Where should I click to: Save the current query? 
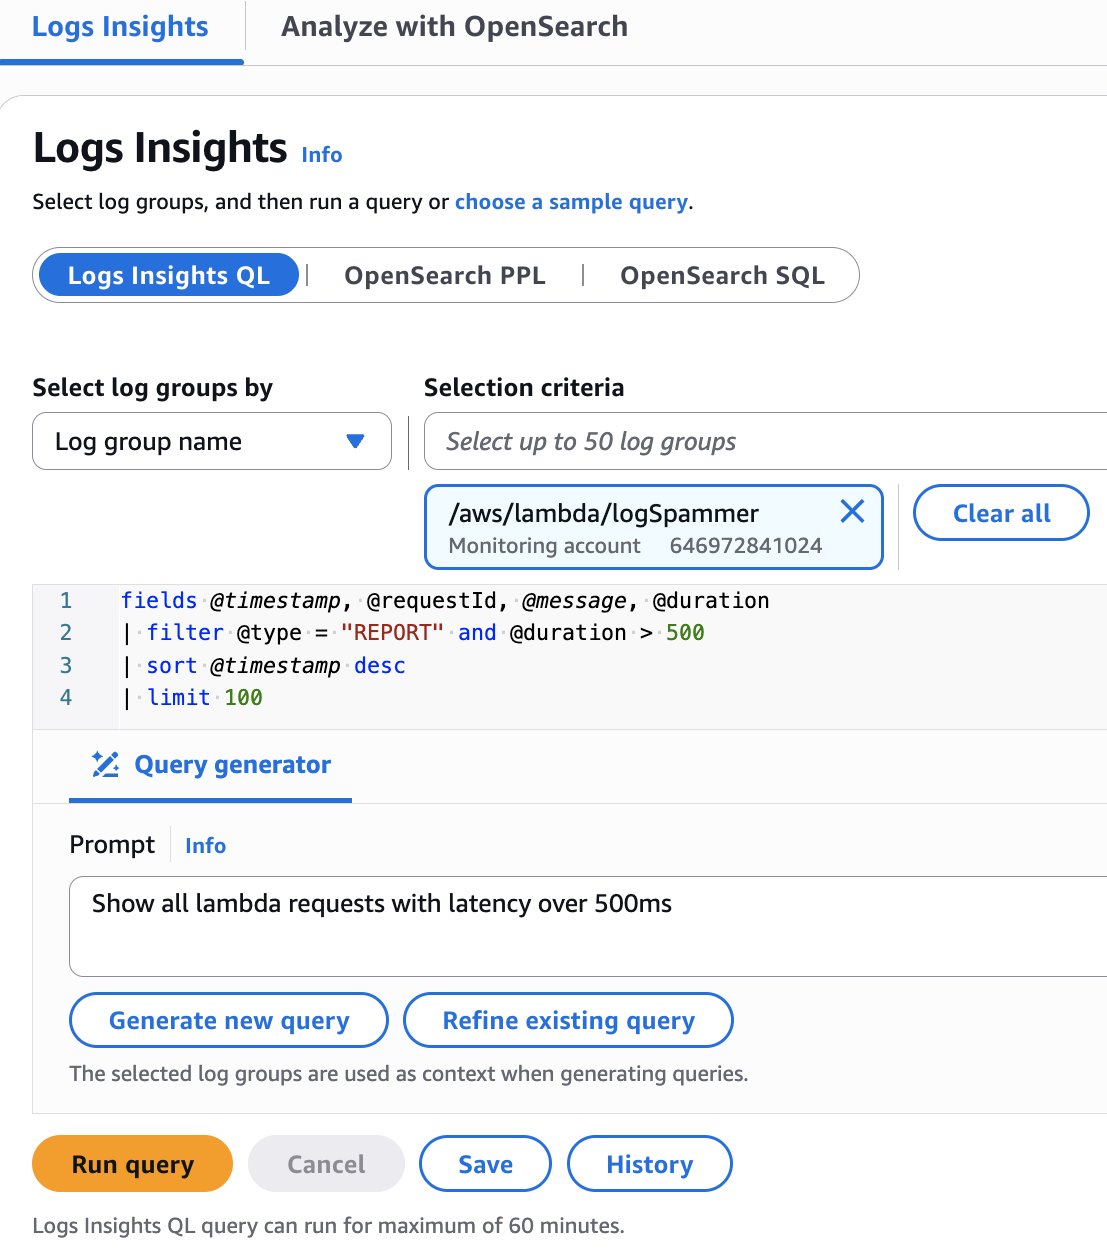click(485, 1163)
